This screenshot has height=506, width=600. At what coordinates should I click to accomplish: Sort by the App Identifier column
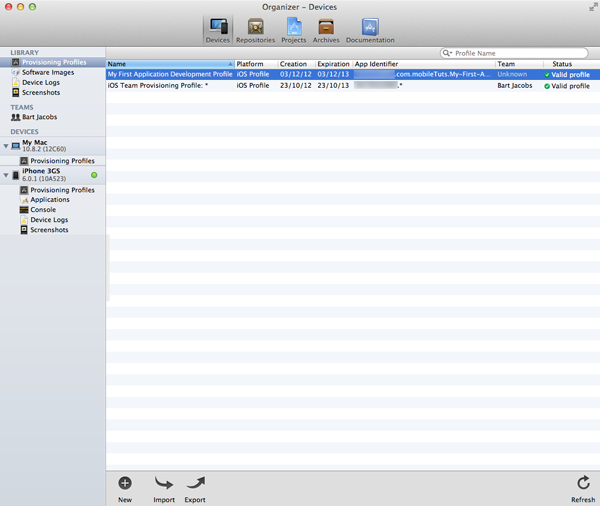[424, 64]
